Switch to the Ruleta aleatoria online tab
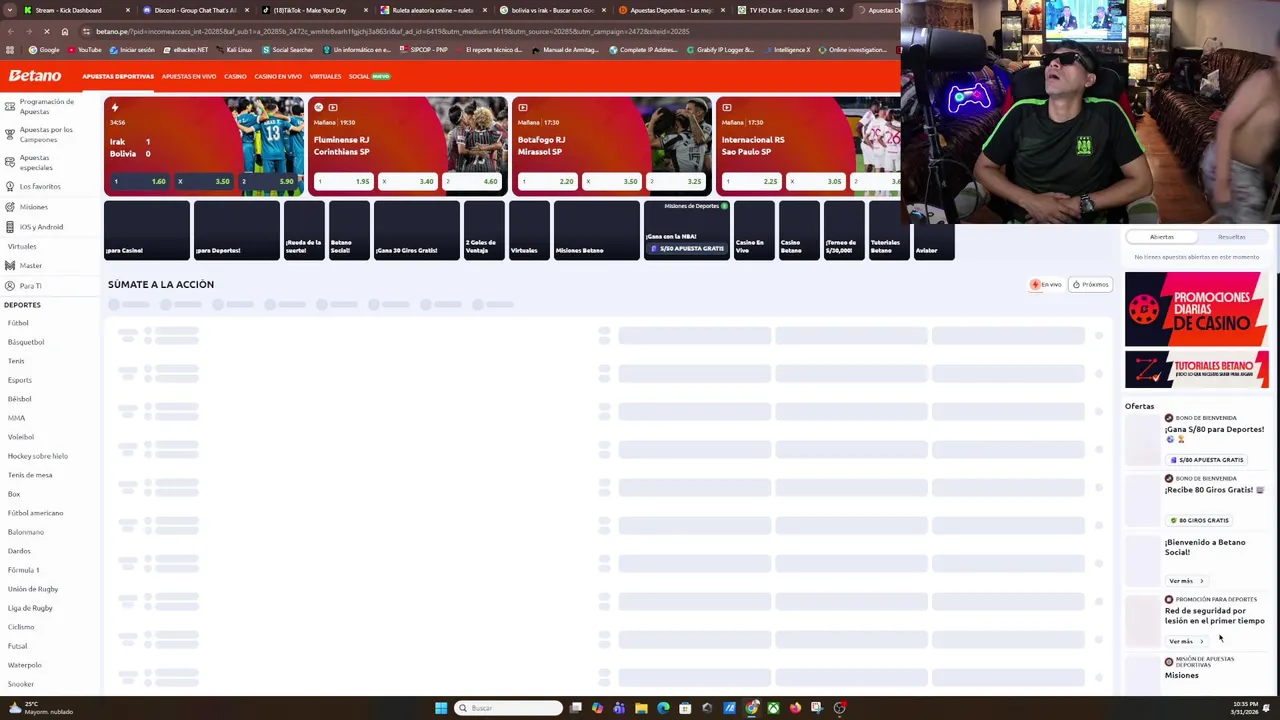 [x=432, y=10]
